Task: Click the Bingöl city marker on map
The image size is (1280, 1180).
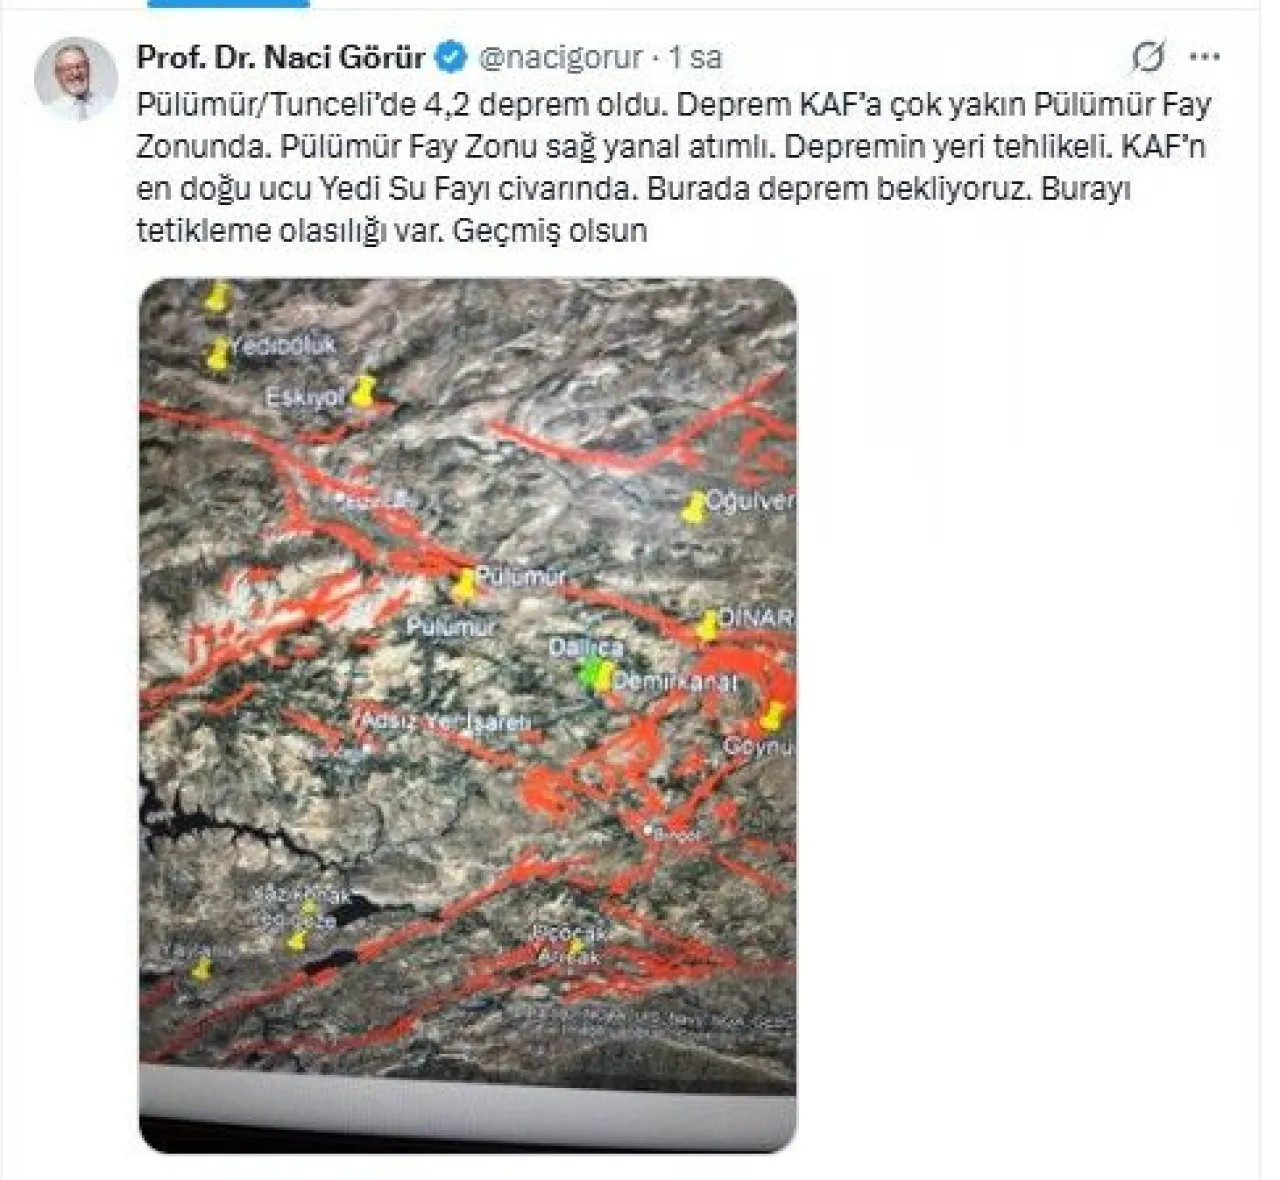Action: 650,829
